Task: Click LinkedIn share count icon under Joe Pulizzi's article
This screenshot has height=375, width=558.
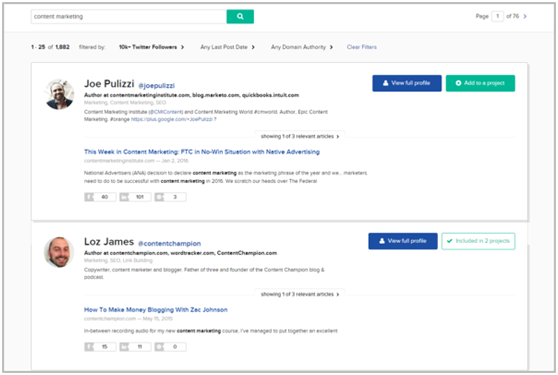Action: click(124, 197)
